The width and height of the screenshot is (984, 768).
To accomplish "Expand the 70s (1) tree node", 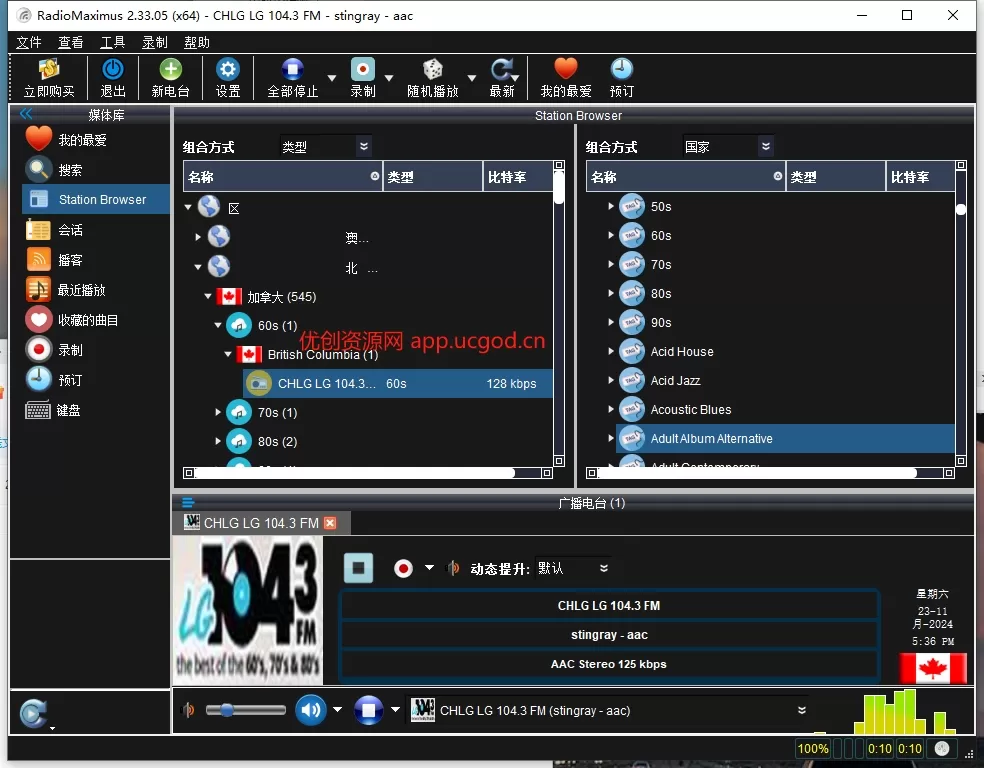I will pos(218,412).
